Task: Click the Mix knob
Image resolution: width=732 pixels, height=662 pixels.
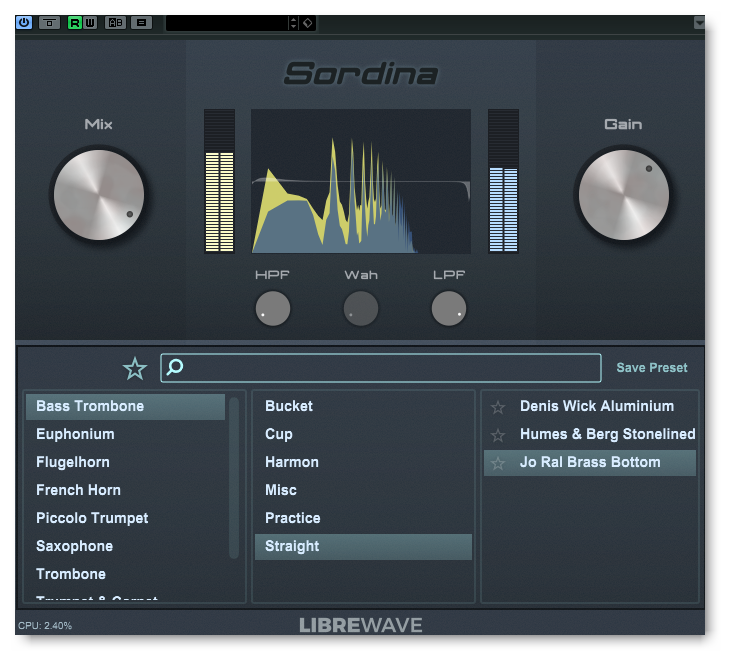Action: tap(99, 195)
